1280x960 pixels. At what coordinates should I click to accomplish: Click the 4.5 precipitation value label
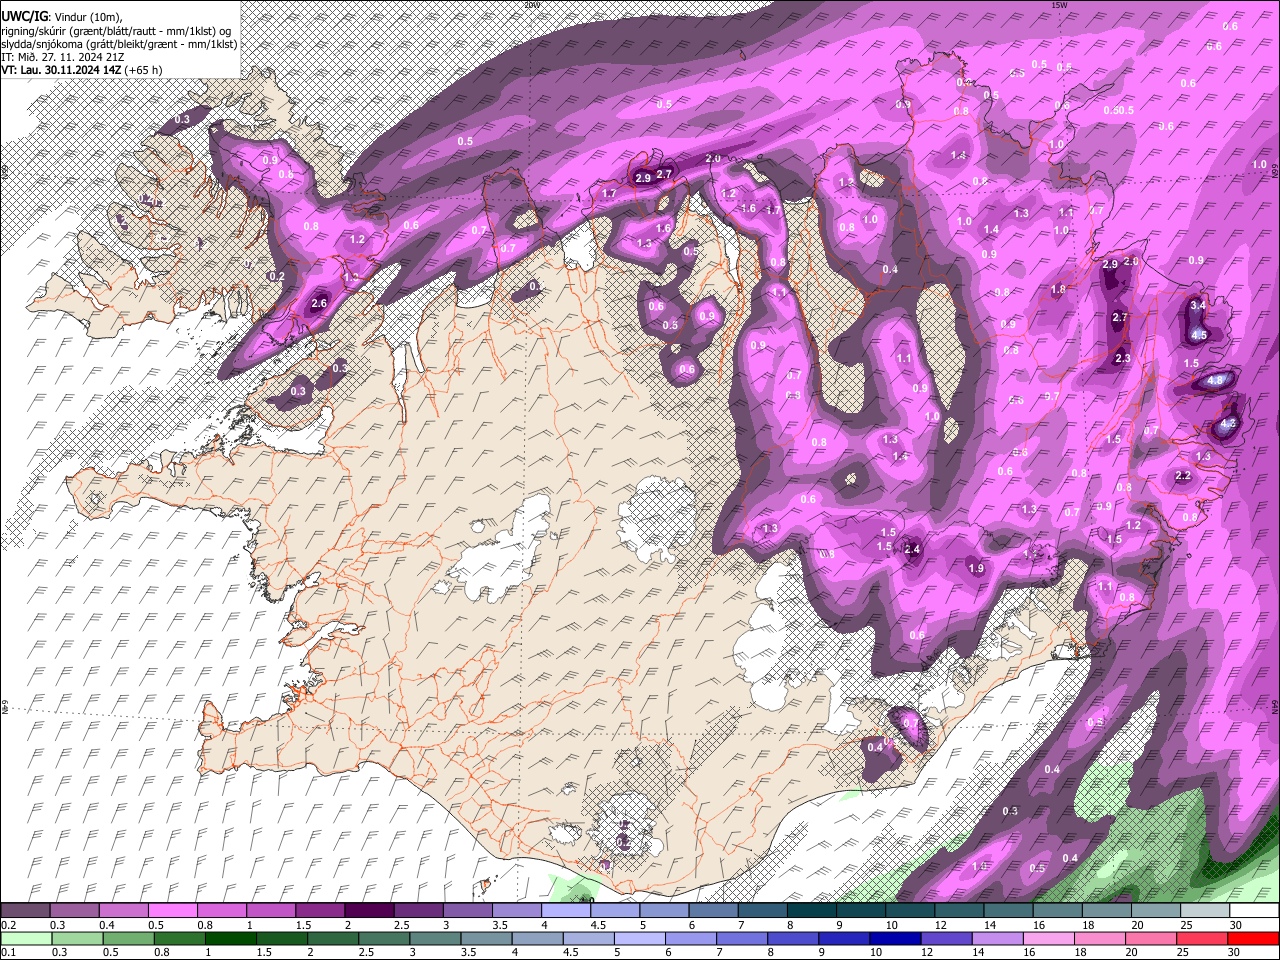click(1200, 335)
